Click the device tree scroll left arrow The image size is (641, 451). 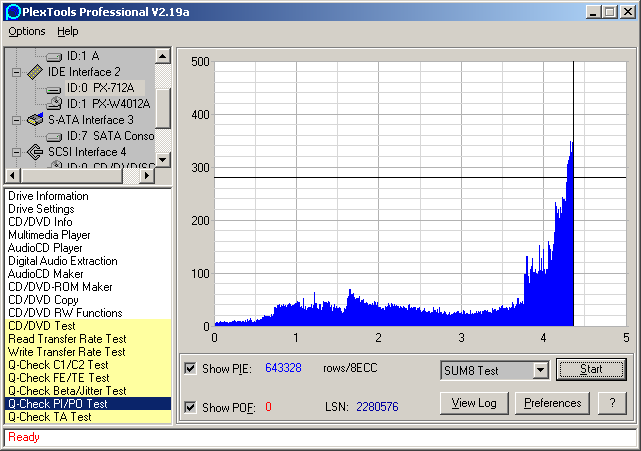click(x=12, y=175)
